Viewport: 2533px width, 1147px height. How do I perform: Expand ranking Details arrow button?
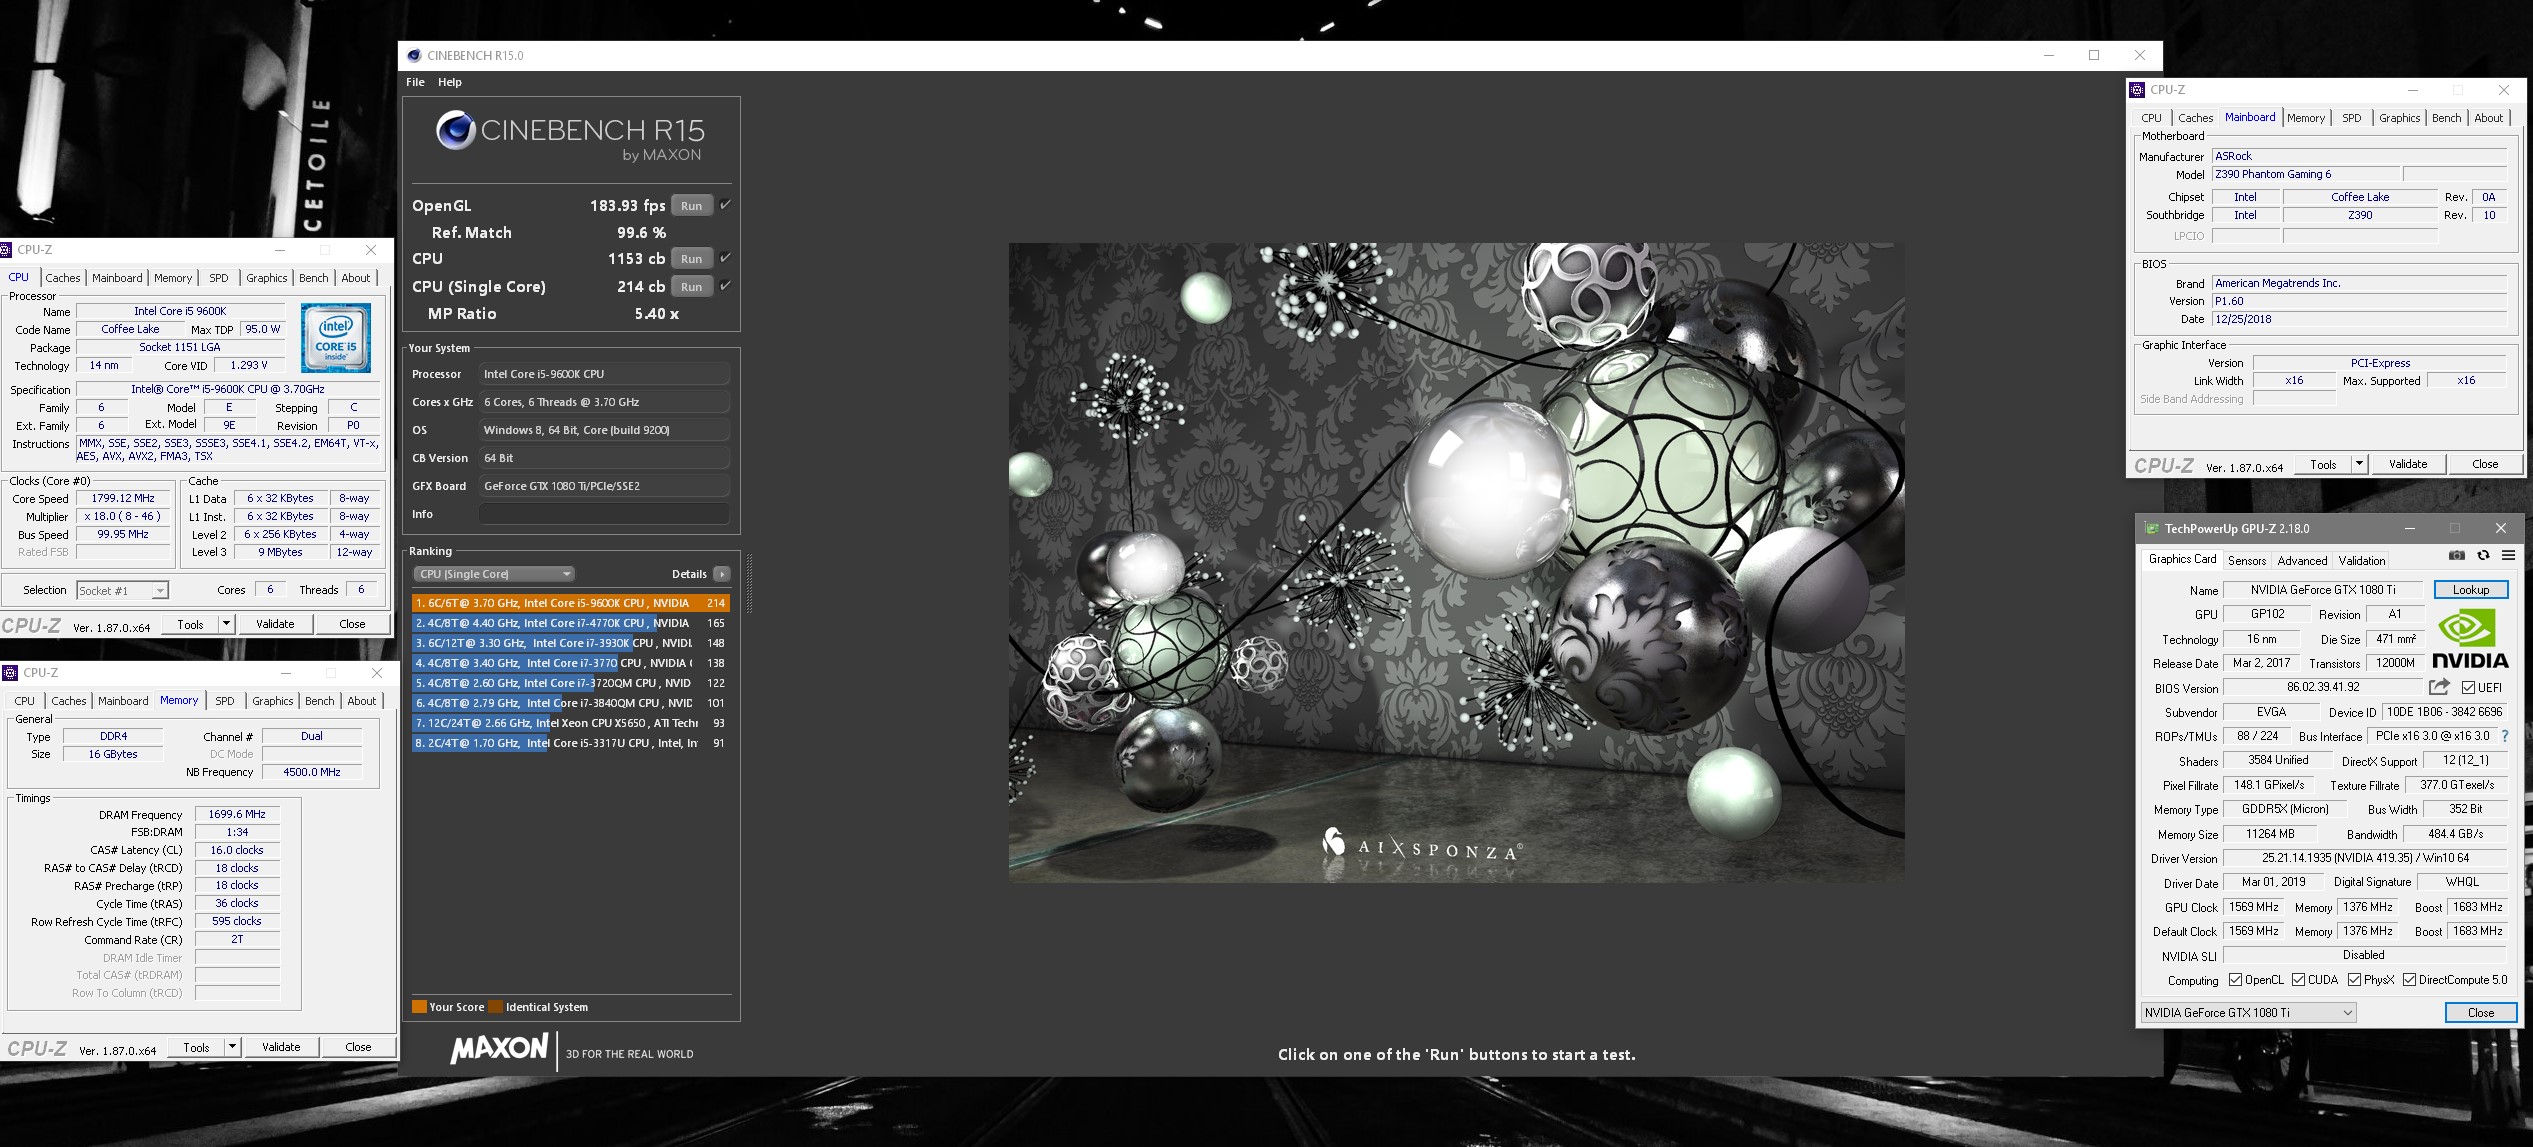point(722,574)
